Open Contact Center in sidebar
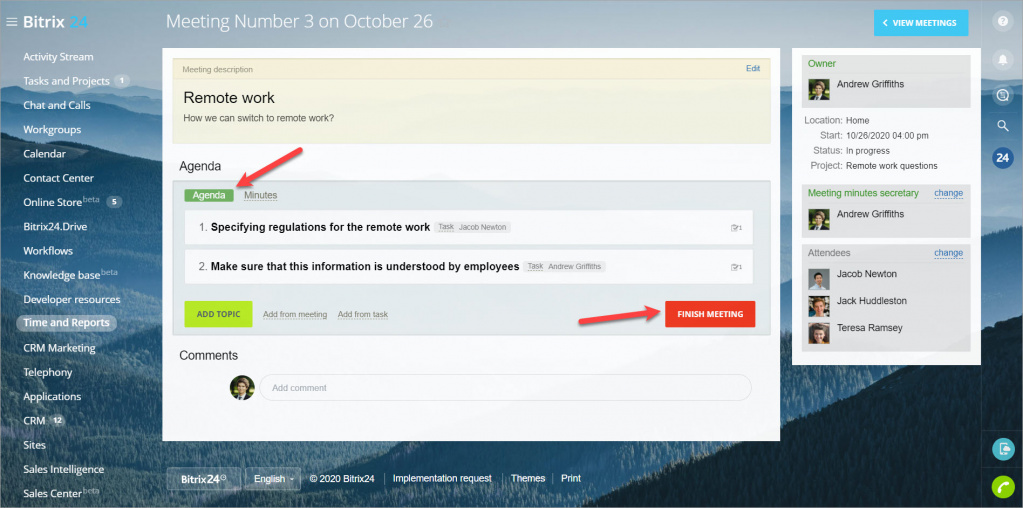1023x508 pixels. [59, 178]
